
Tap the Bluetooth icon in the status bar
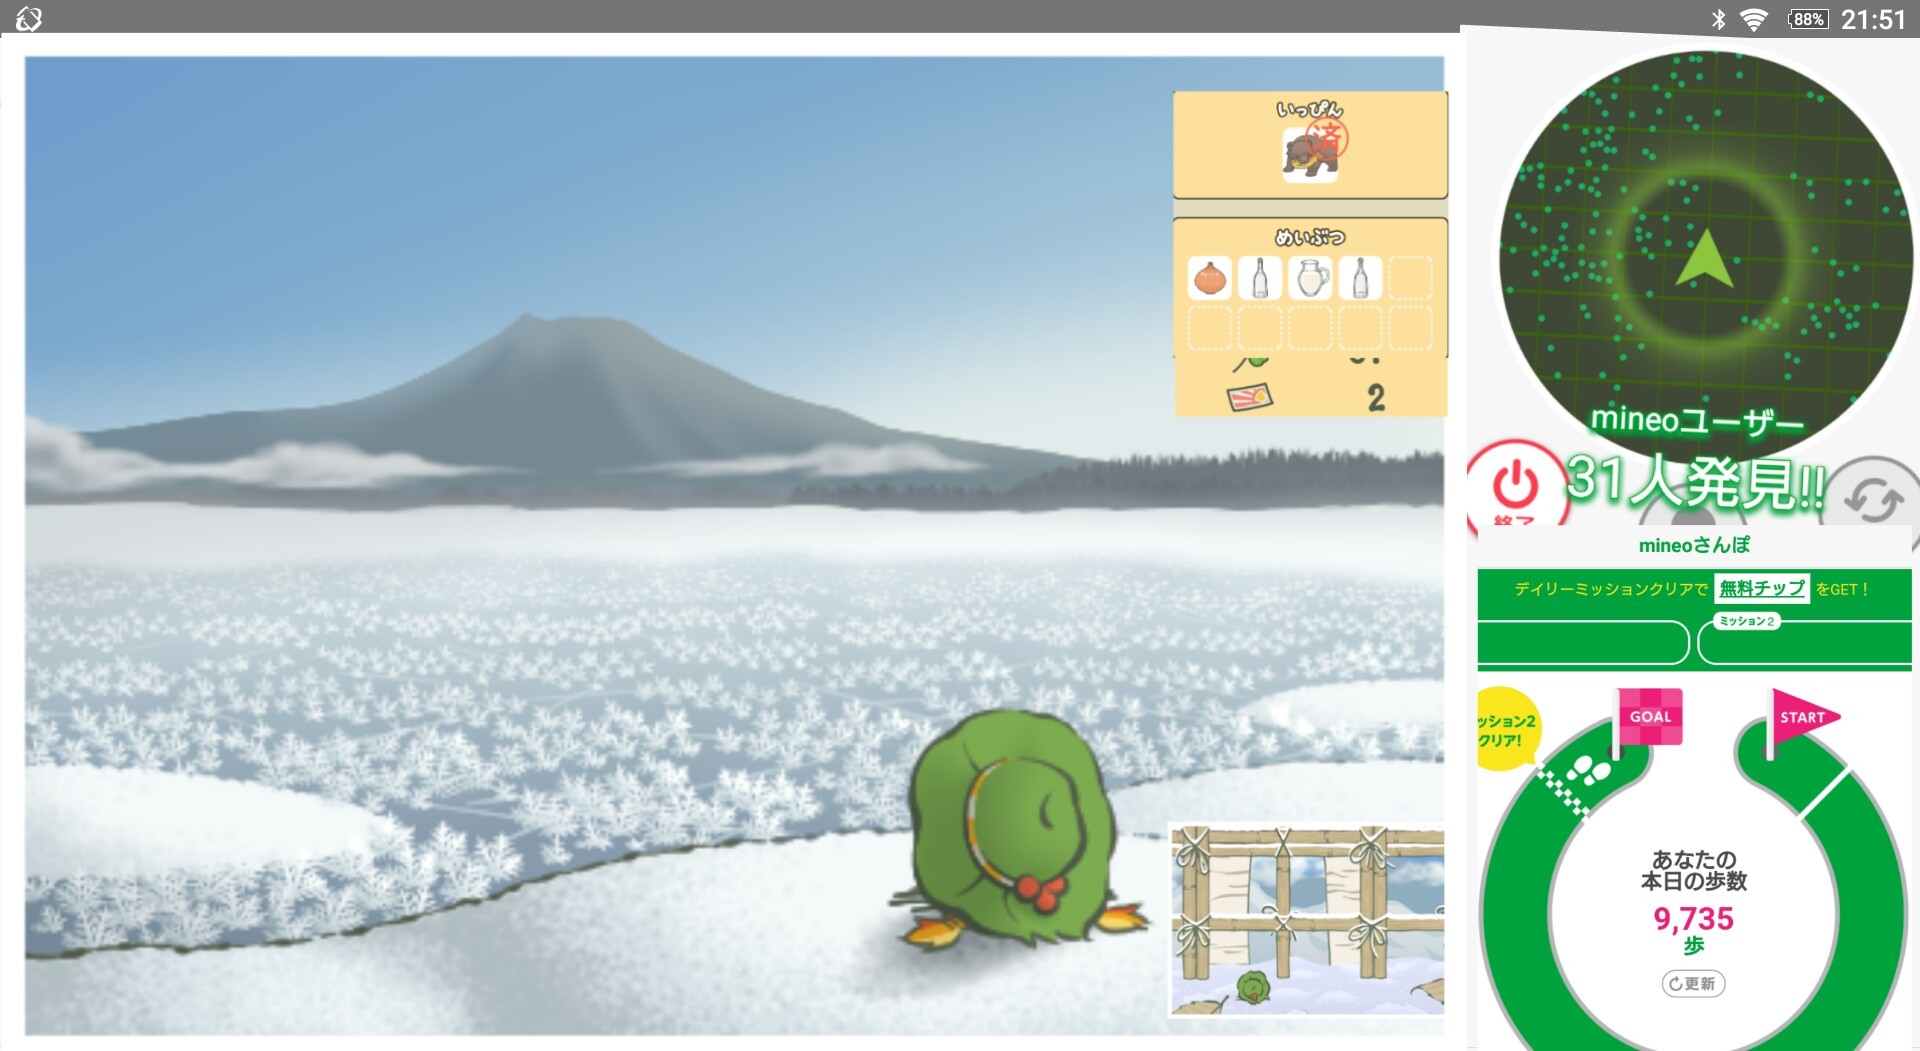(1718, 19)
